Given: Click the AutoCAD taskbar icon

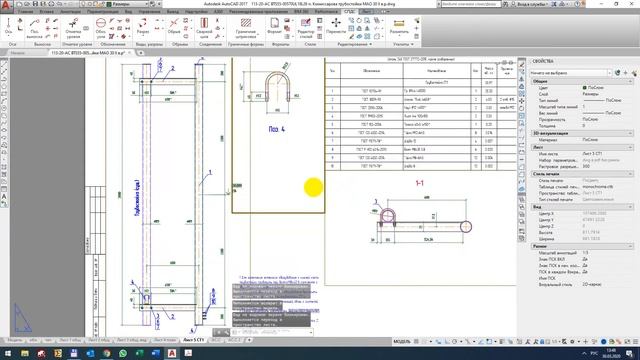Looking at the screenshot, I should [172, 353].
